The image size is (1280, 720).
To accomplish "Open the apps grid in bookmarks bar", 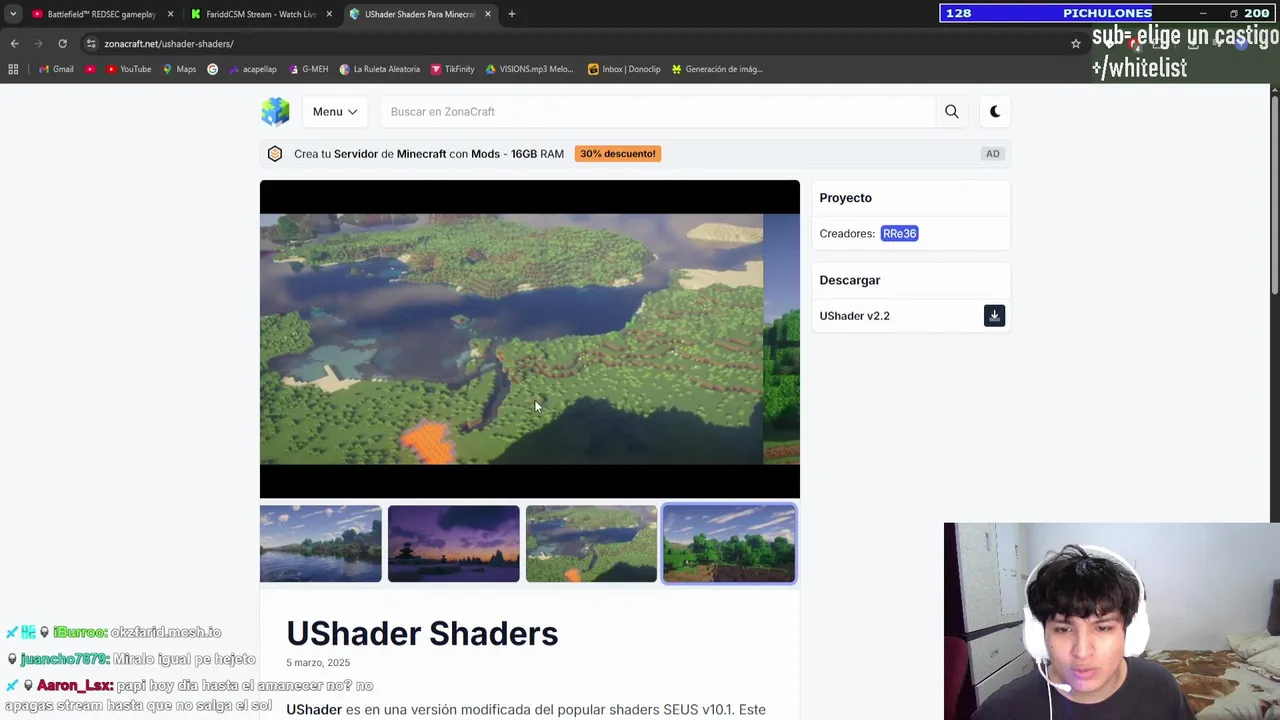I will (13, 69).
